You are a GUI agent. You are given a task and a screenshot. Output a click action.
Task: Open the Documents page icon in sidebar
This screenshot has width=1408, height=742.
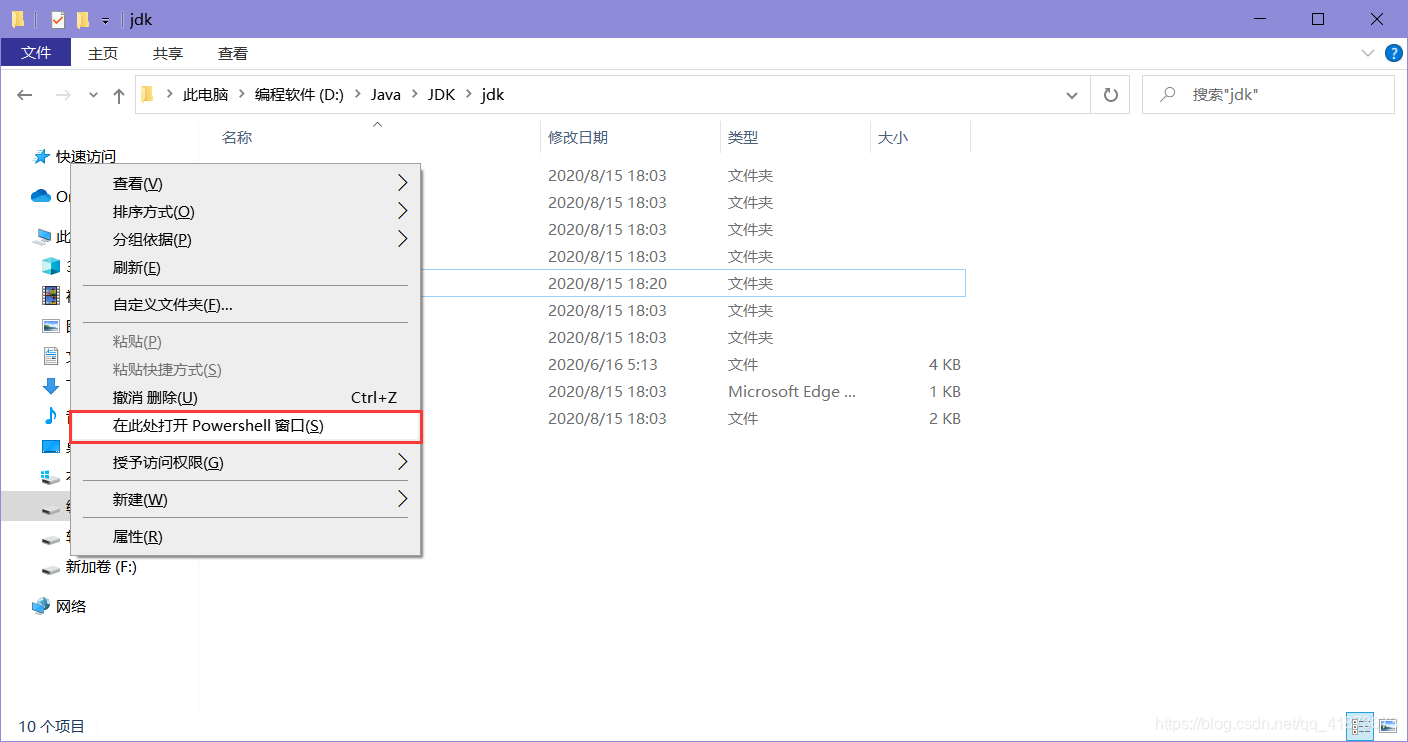50,355
